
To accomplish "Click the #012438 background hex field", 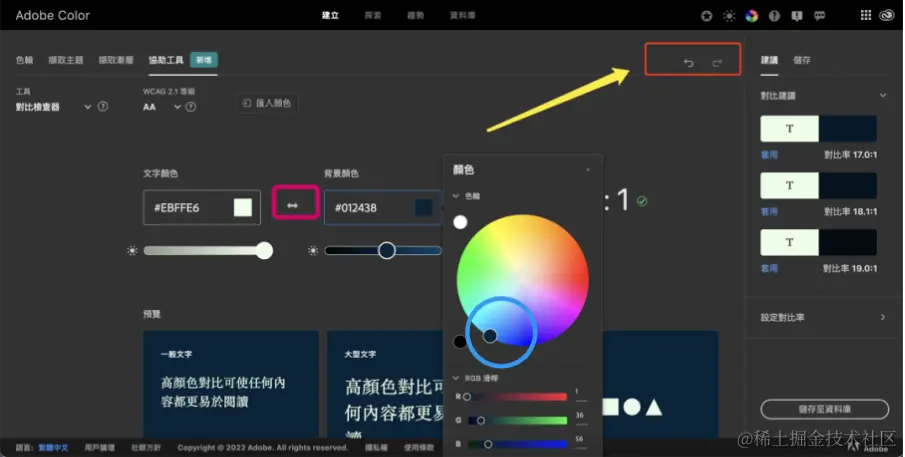I will (383, 208).
